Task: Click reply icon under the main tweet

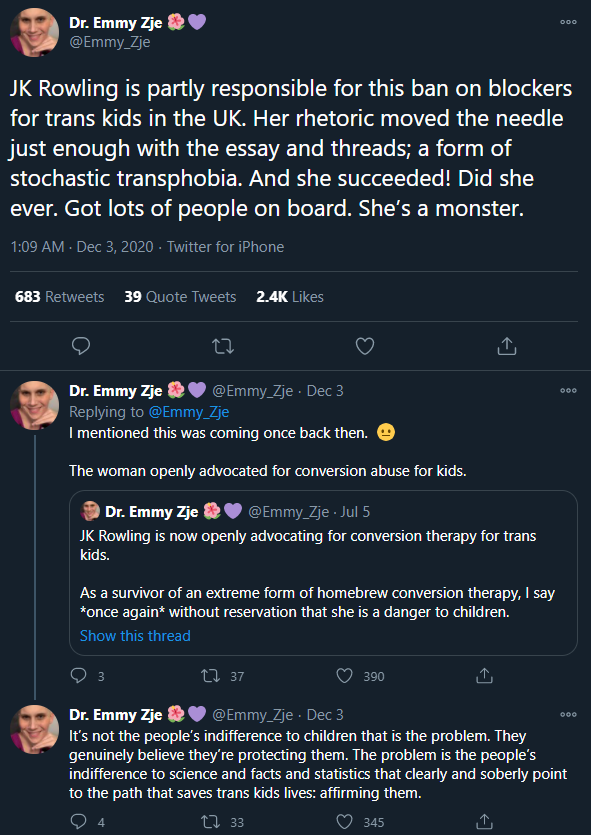Action: (80, 346)
